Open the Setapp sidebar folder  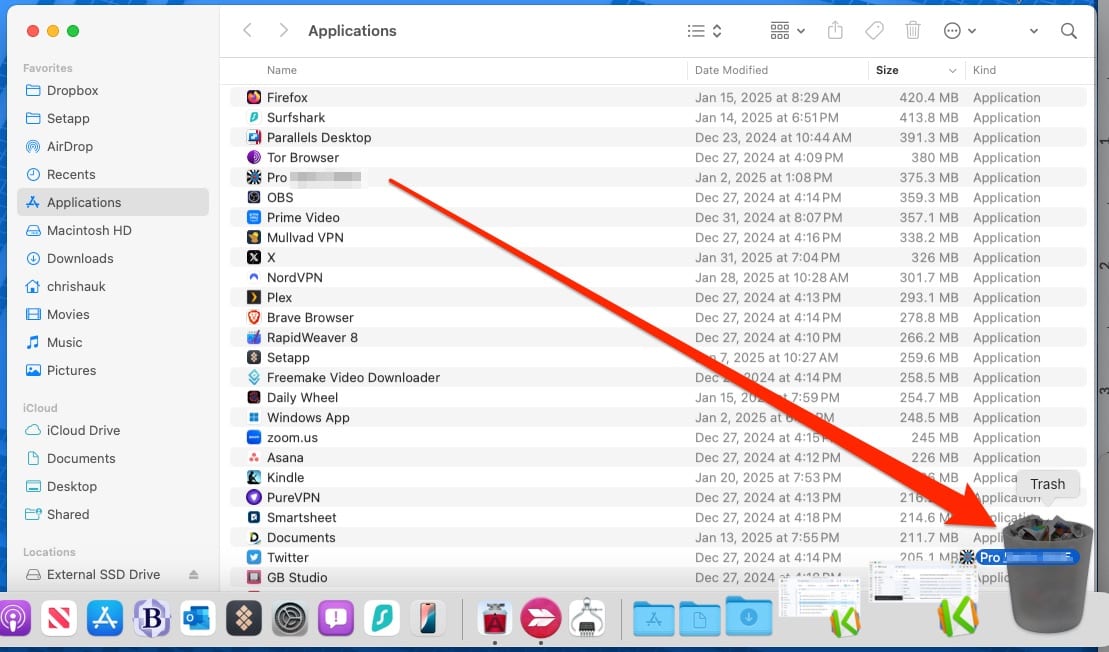(x=113, y=118)
